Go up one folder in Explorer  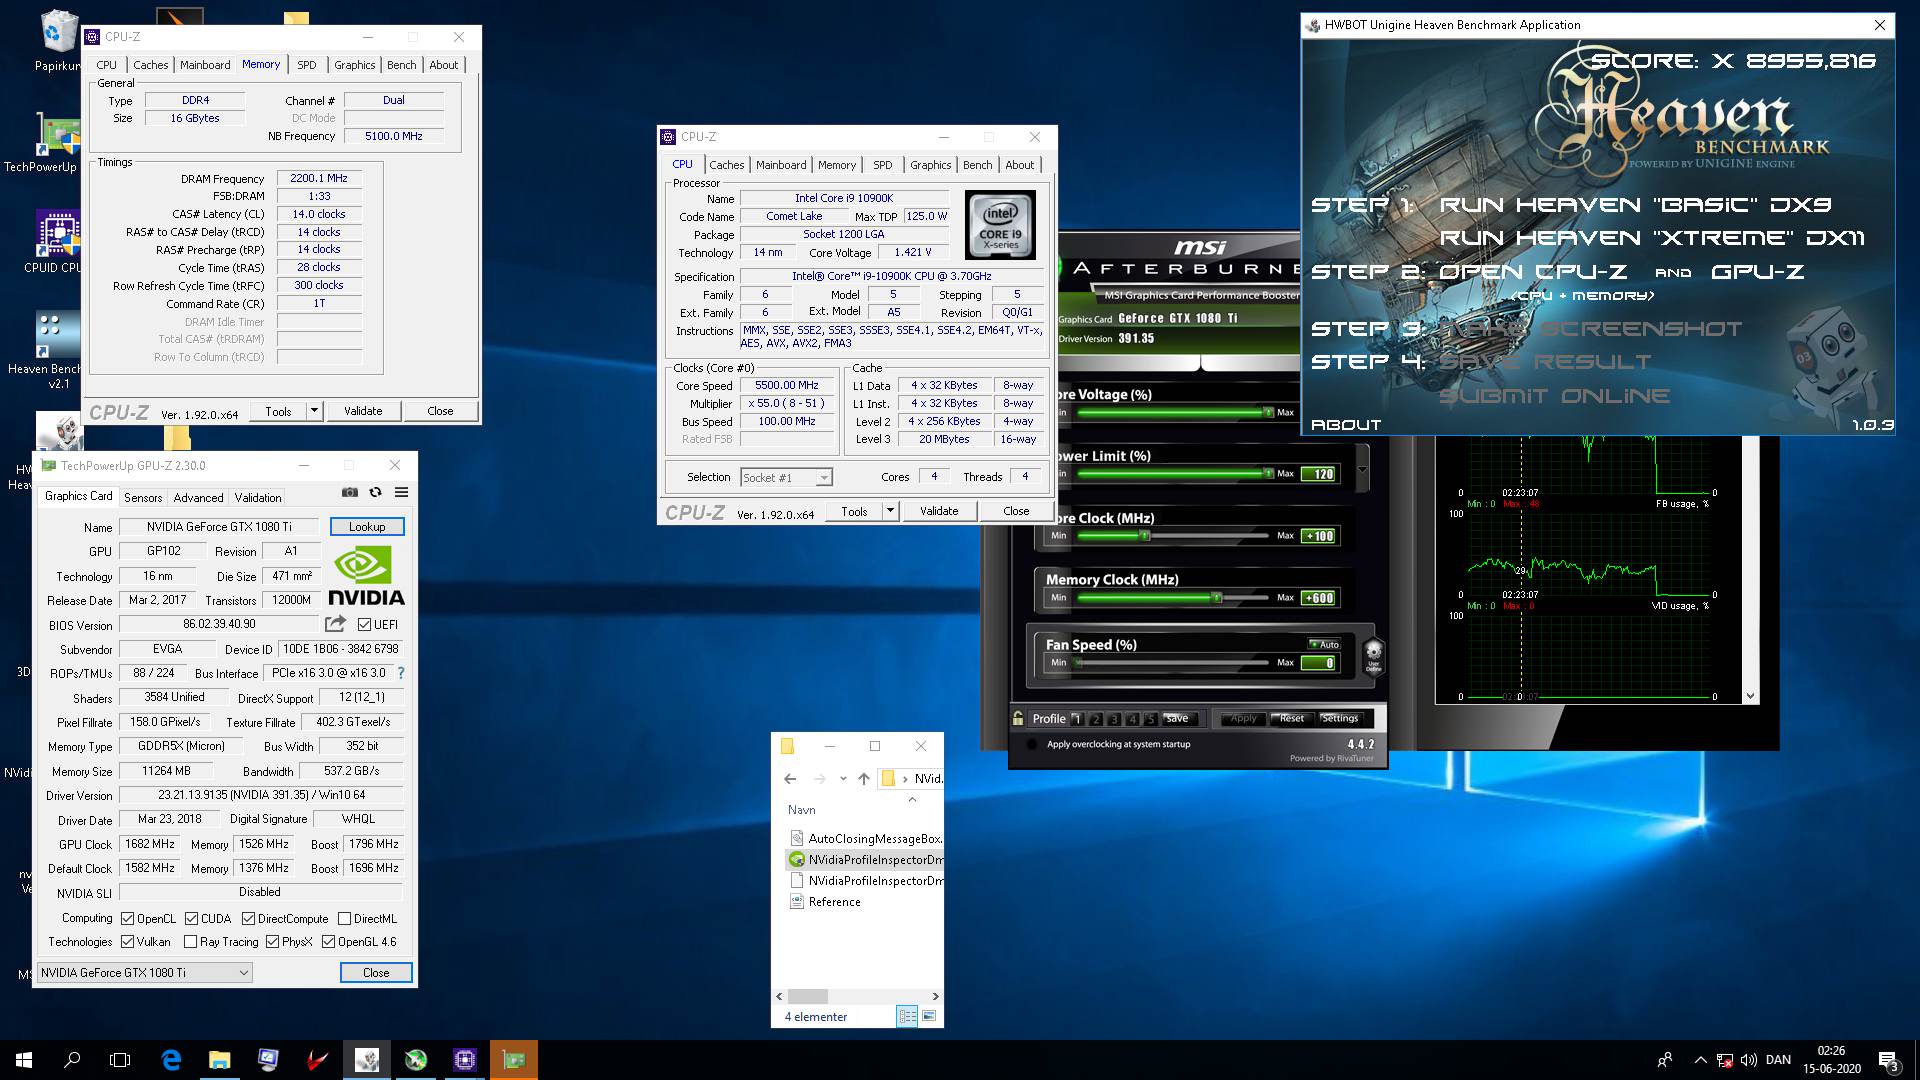tap(864, 779)
